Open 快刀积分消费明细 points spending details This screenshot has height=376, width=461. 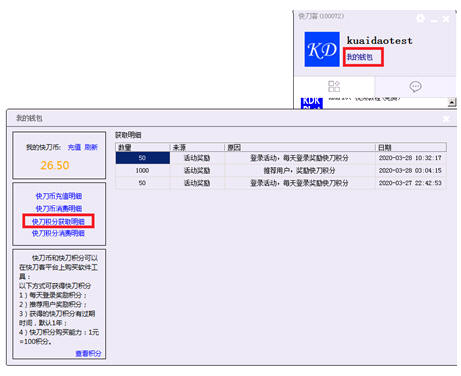58,233
